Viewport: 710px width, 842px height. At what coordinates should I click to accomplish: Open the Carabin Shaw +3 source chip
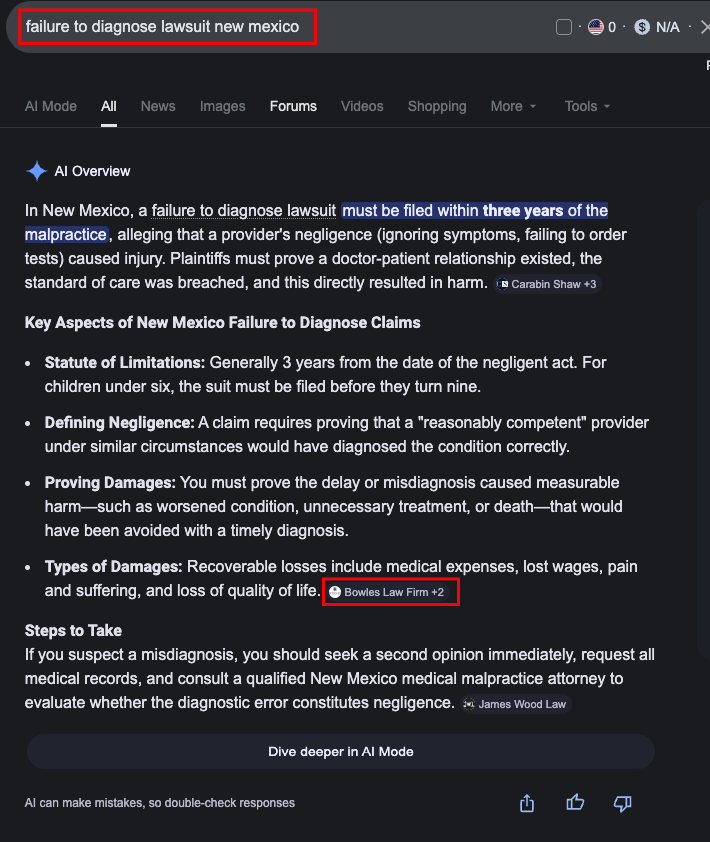[547, 284]
